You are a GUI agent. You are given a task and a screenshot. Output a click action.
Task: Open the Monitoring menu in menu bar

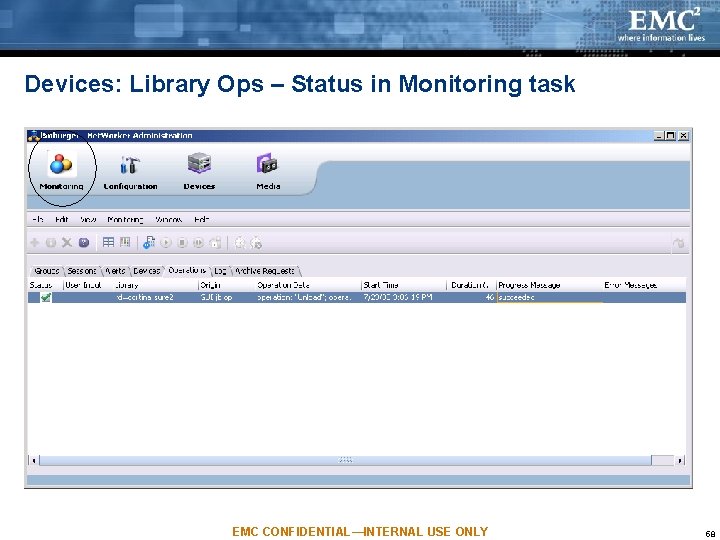(125, 219)
